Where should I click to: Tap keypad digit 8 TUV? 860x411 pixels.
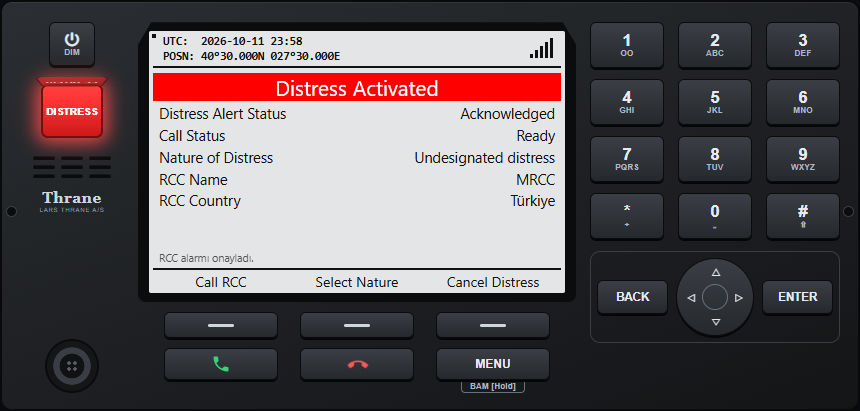pyautogui.click(x=715, y=159)
